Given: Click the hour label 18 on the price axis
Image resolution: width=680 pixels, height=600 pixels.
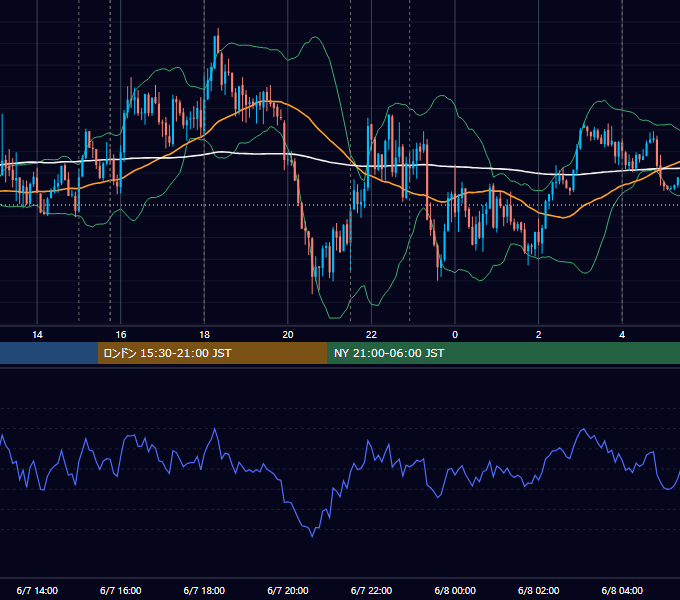Looking at the screenshot, I should (x=204, y=335).
